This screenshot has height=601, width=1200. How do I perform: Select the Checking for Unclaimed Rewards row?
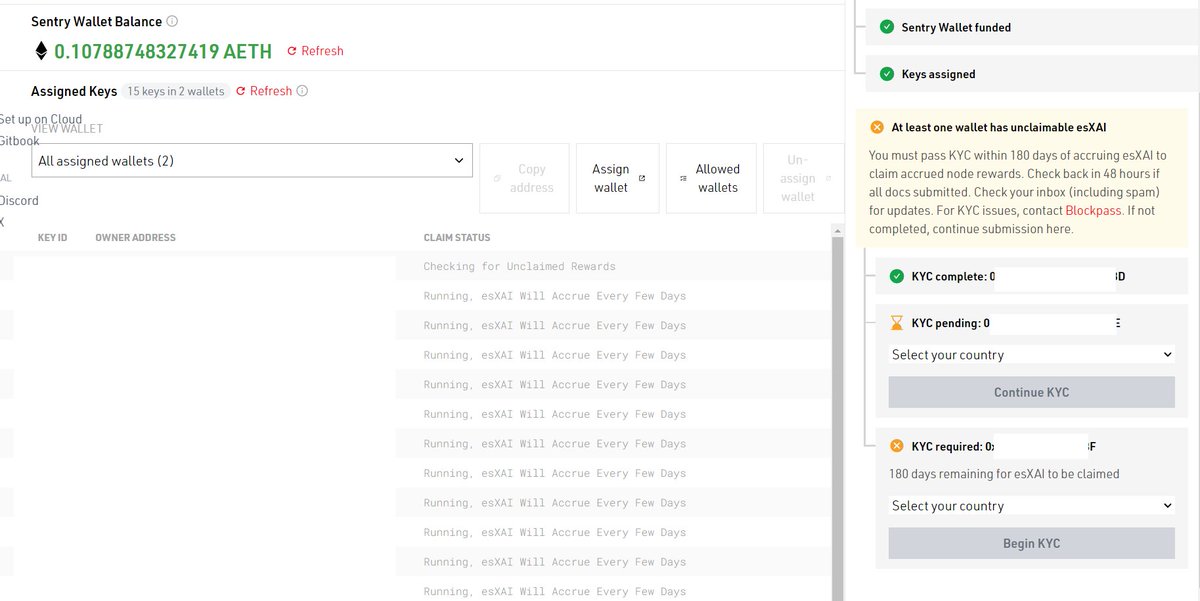pos(415,267)
